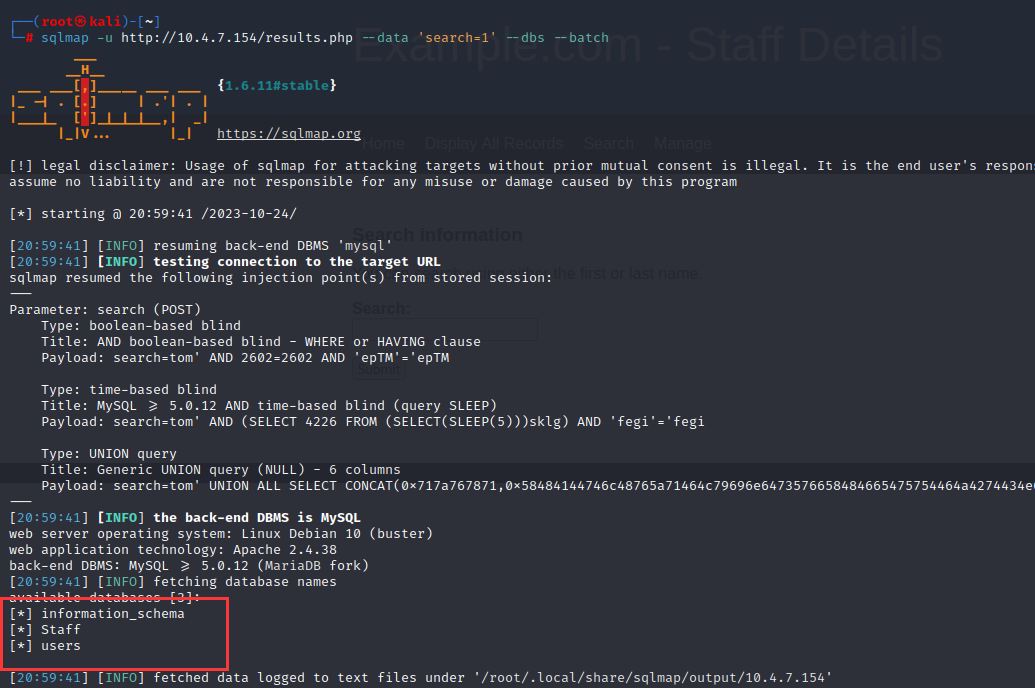Open Display All Records in background page
Screen dimensions: 1035x688
(x=494, y=143)
